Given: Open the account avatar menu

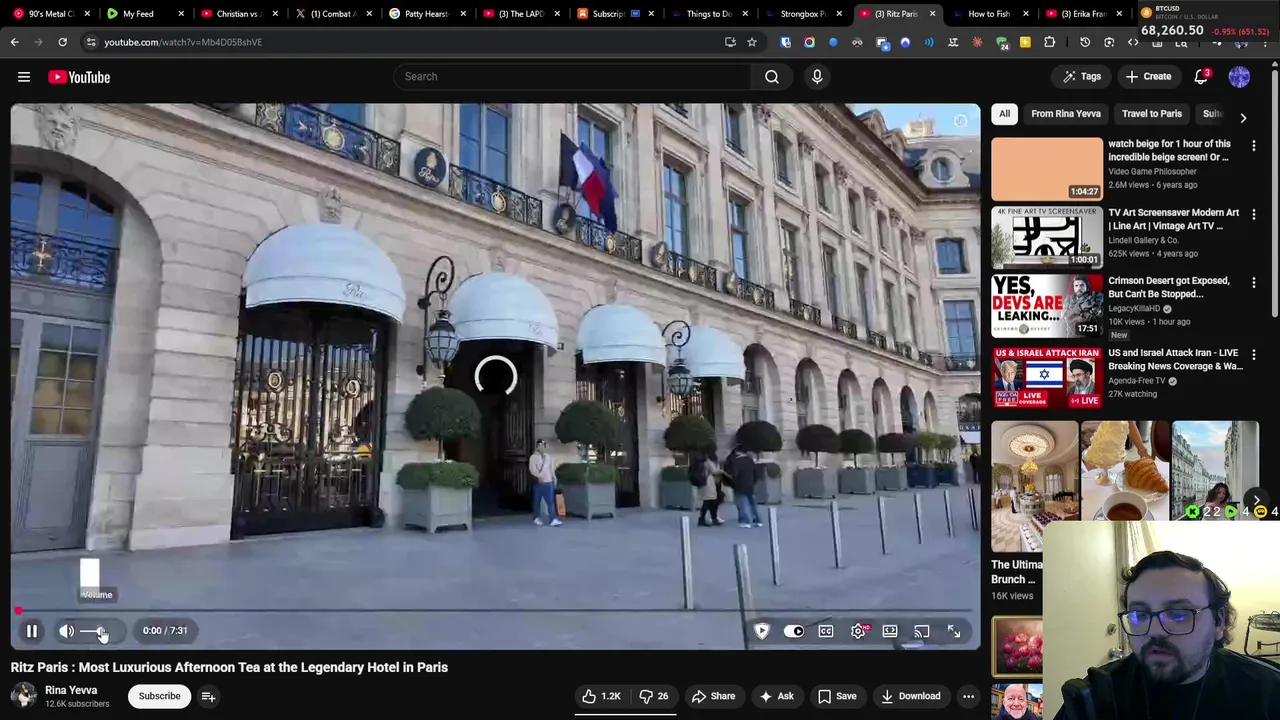Looking at the screenshot, I should point(1239,77).
